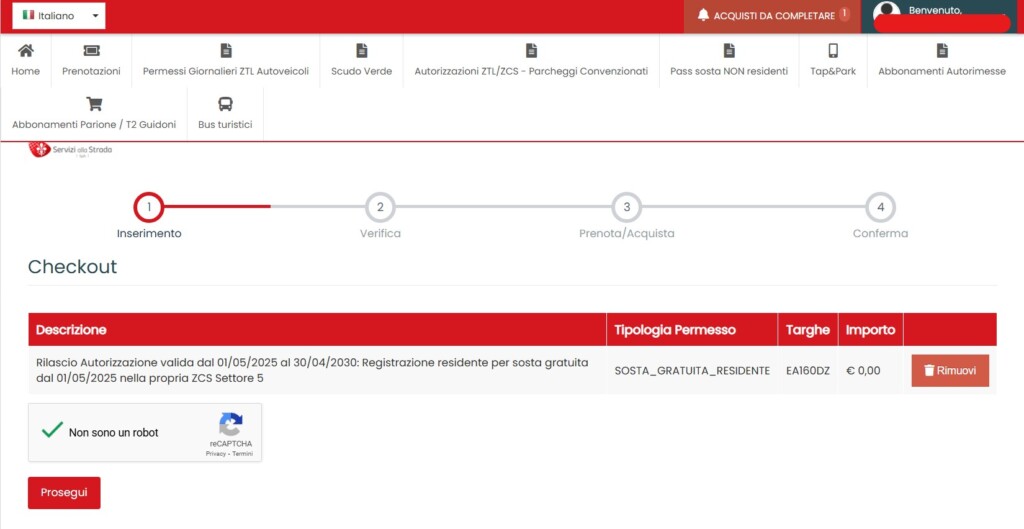
Task: Click the Servizi alla Strada logo
Action: coord(70,149)
